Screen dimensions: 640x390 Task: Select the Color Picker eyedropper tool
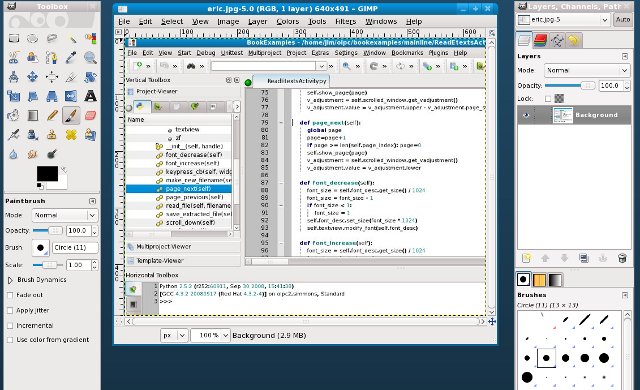point(71,58)
